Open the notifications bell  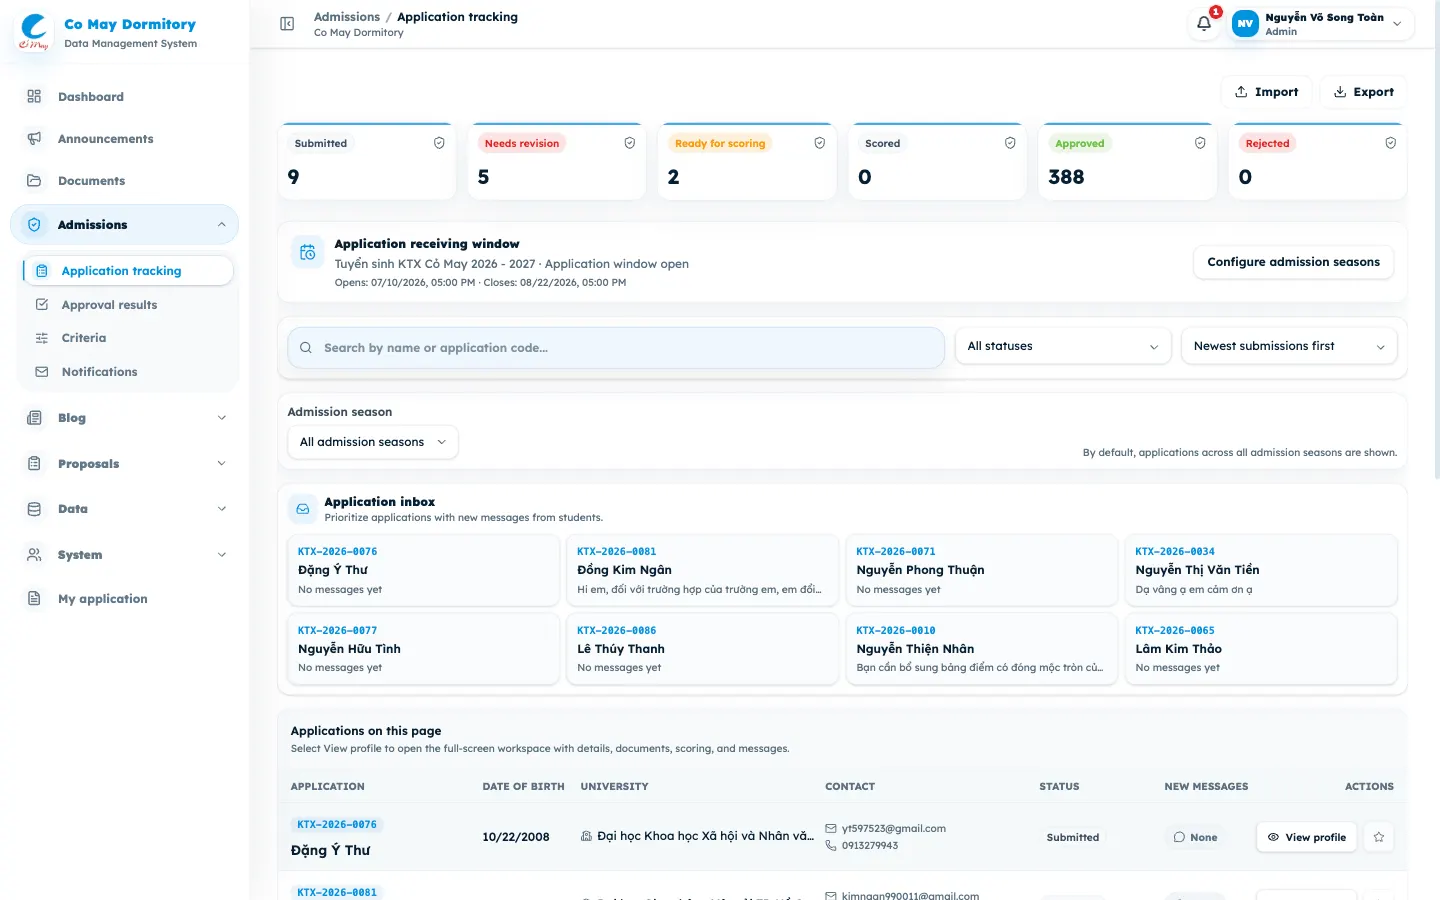(x=1204, y=23)
